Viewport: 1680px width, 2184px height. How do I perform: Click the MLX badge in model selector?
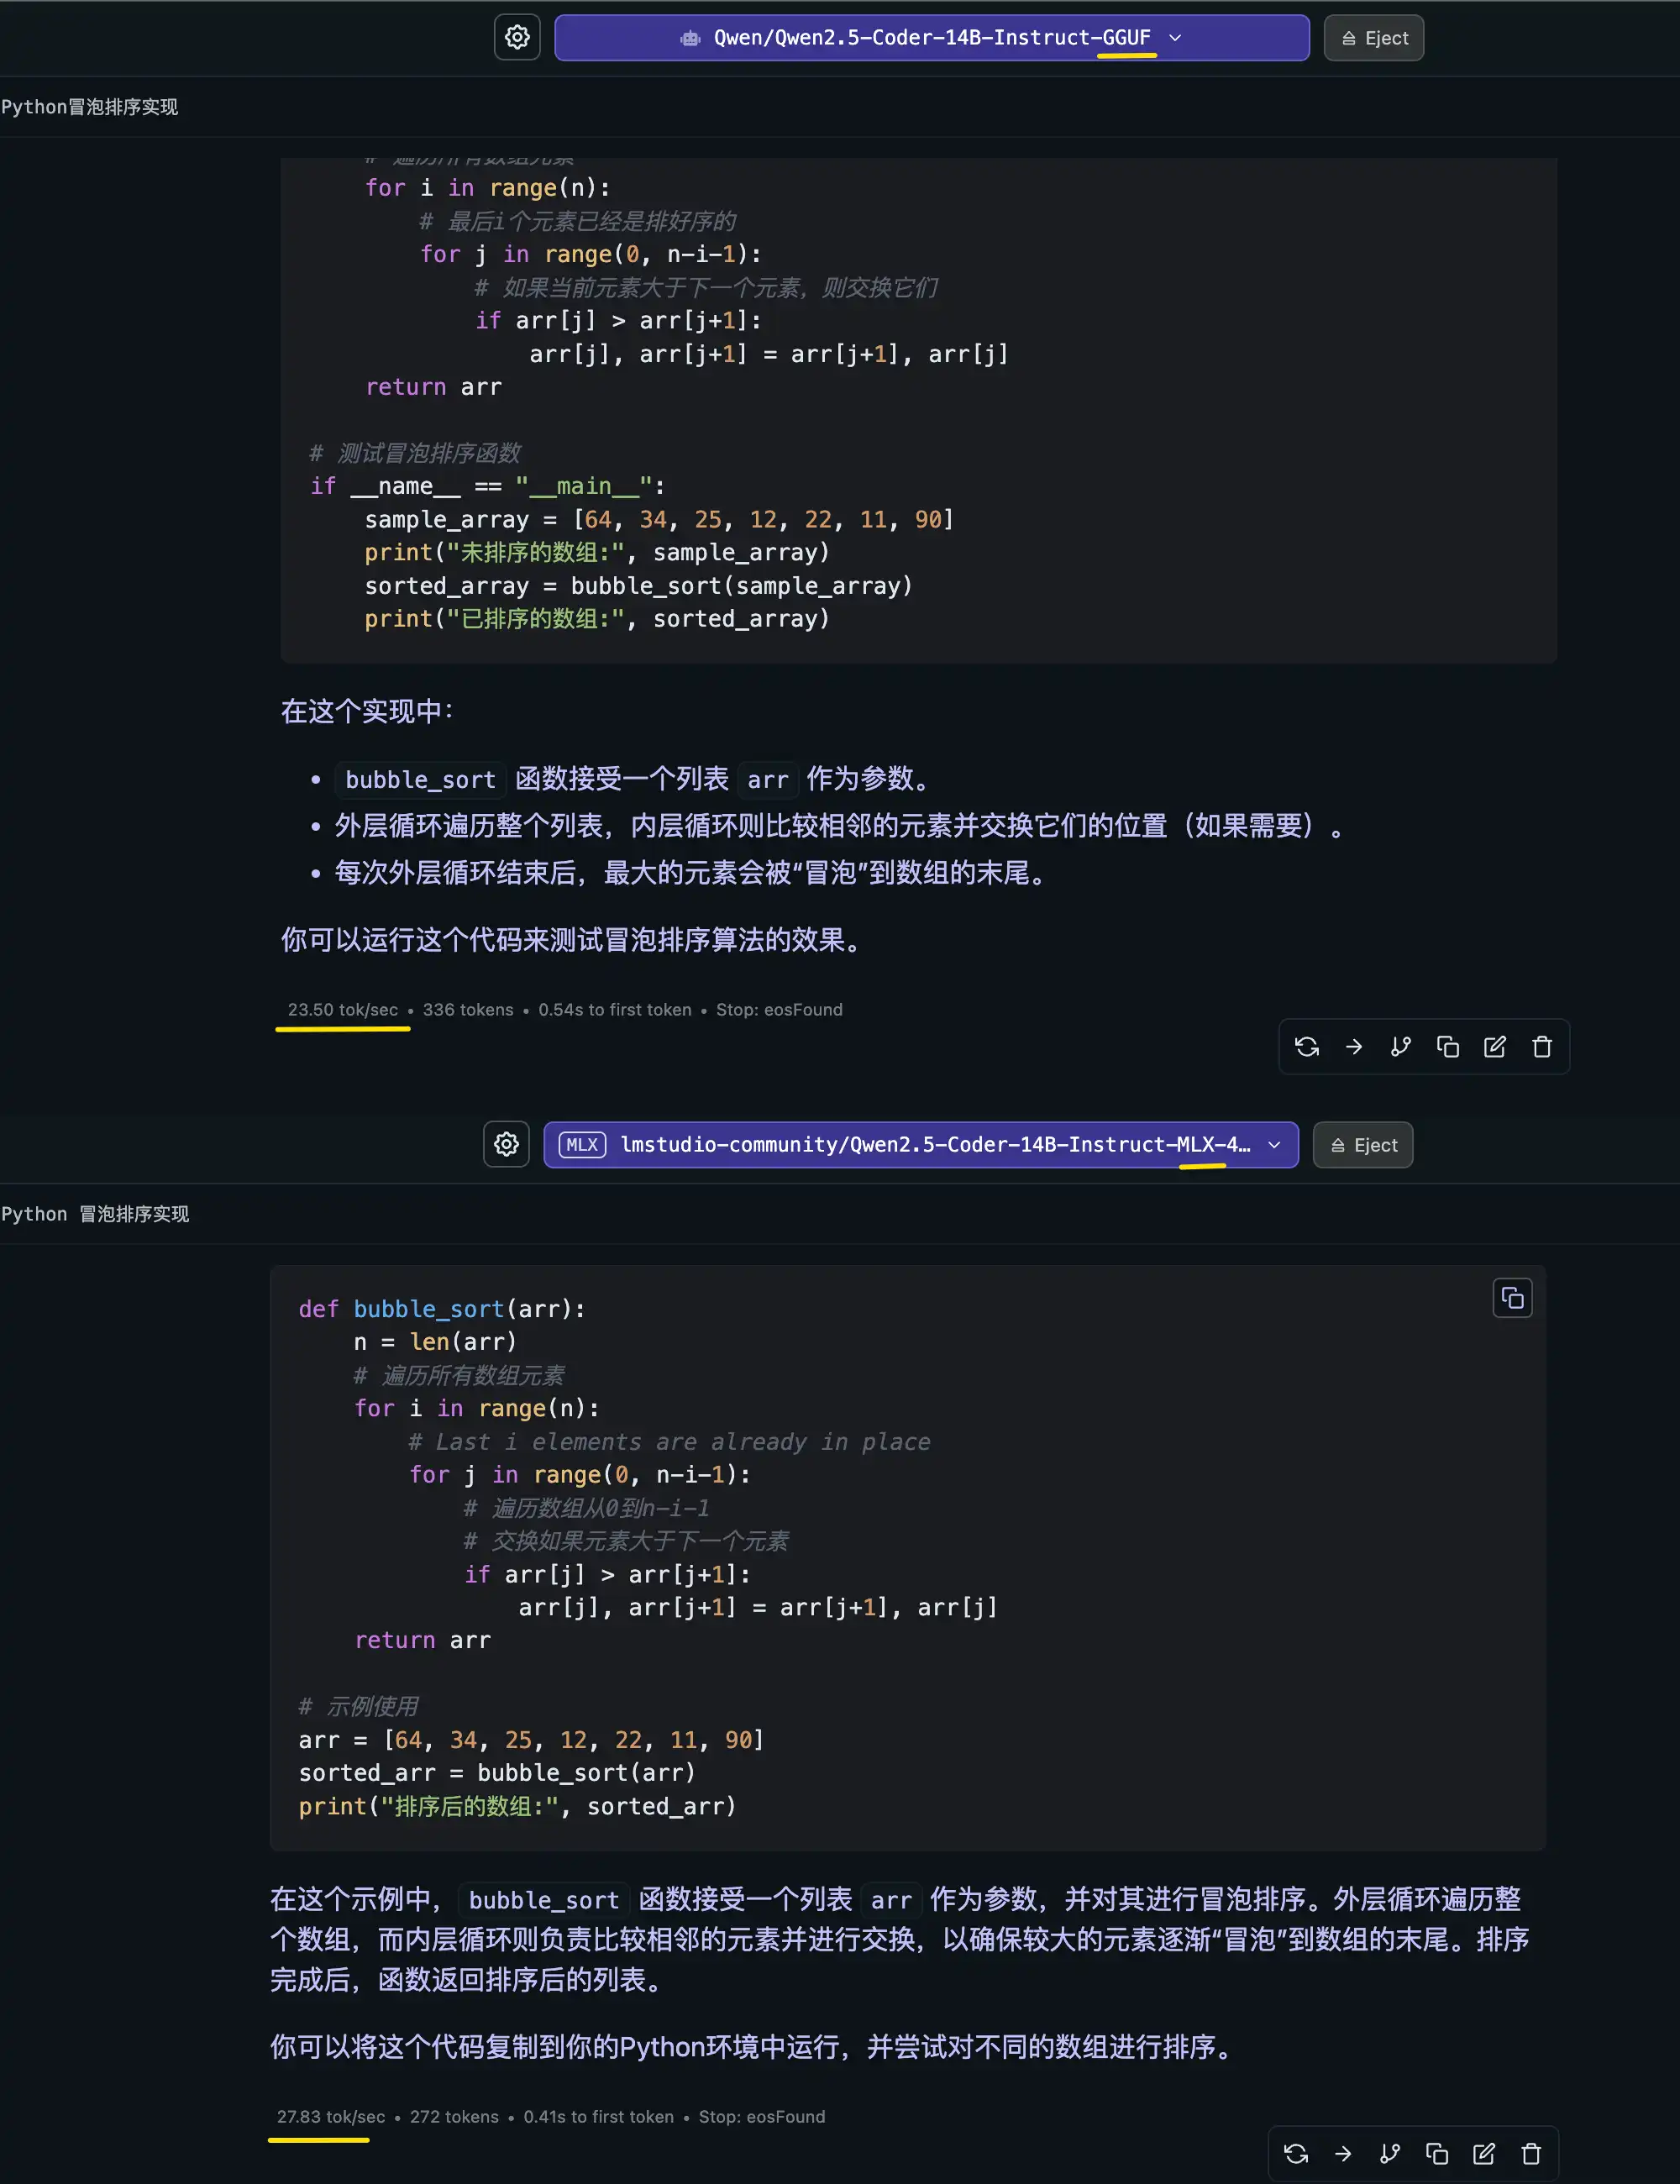point(581,1144)
